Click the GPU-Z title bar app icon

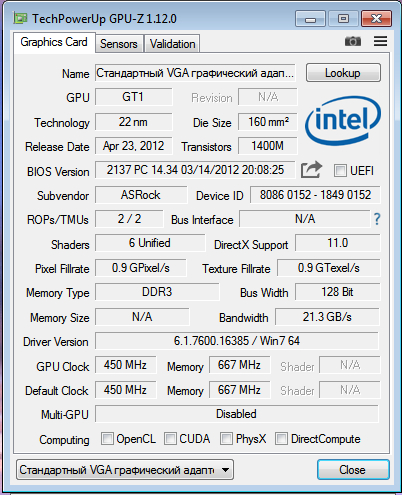click(20, 18)
